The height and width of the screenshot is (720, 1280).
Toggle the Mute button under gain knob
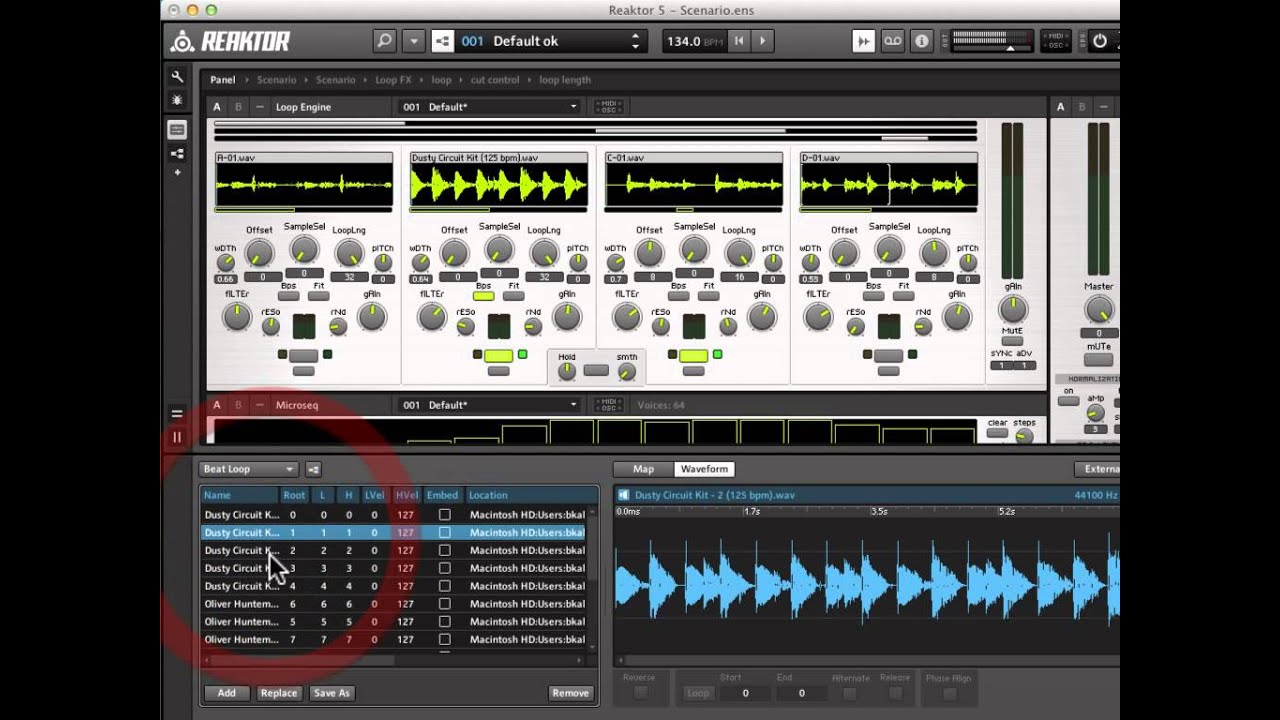coord(1013,341)
